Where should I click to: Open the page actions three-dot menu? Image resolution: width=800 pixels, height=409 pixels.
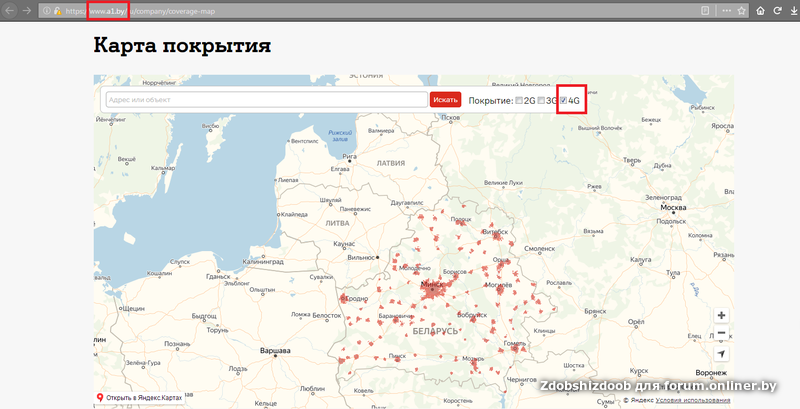pos(727,10)
